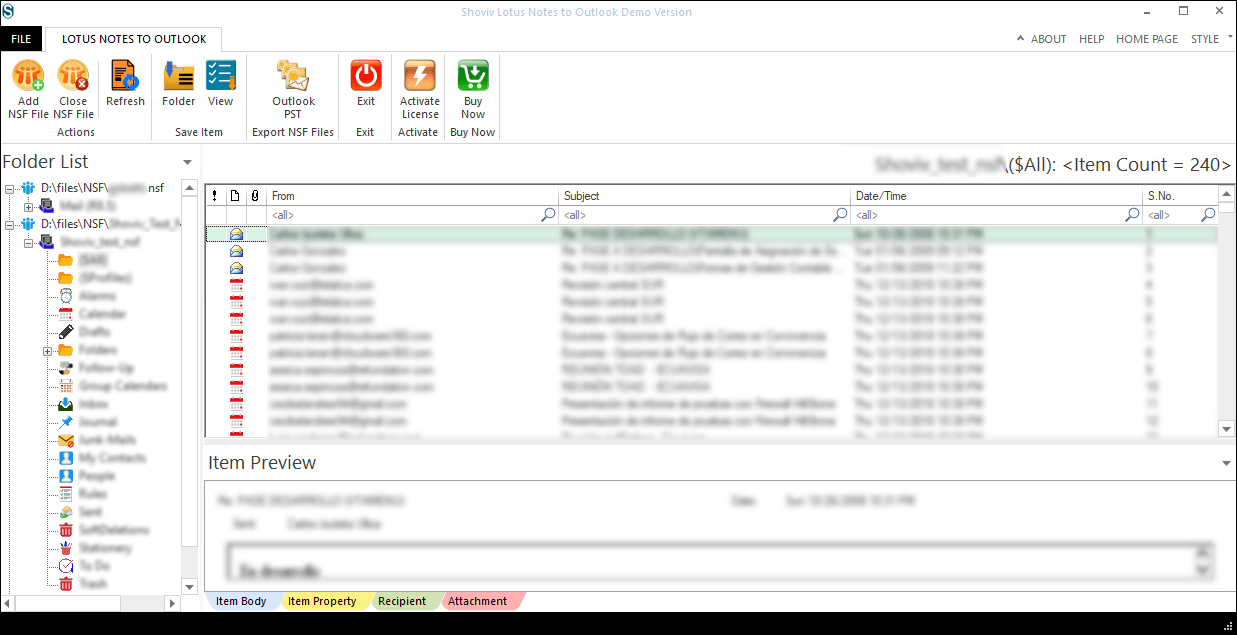The height and width of the screenshot is (635, 1237).
Task: Select the To Do icon in tree
Action: (x=65, y=566)
